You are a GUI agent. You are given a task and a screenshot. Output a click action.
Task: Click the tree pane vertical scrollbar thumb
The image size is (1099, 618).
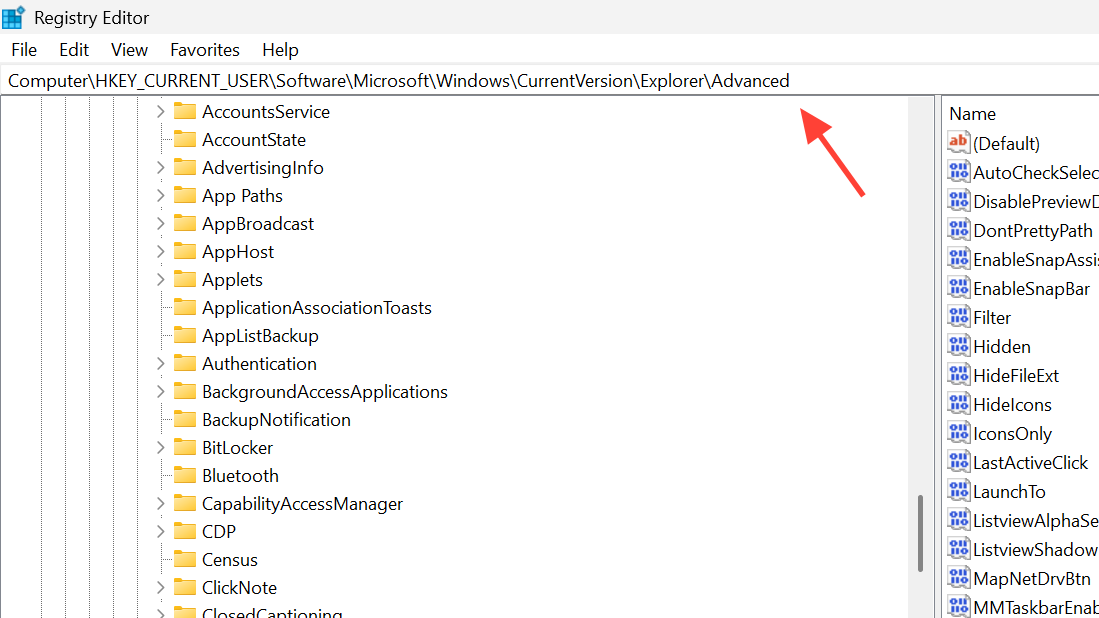[x=921, y=533]
